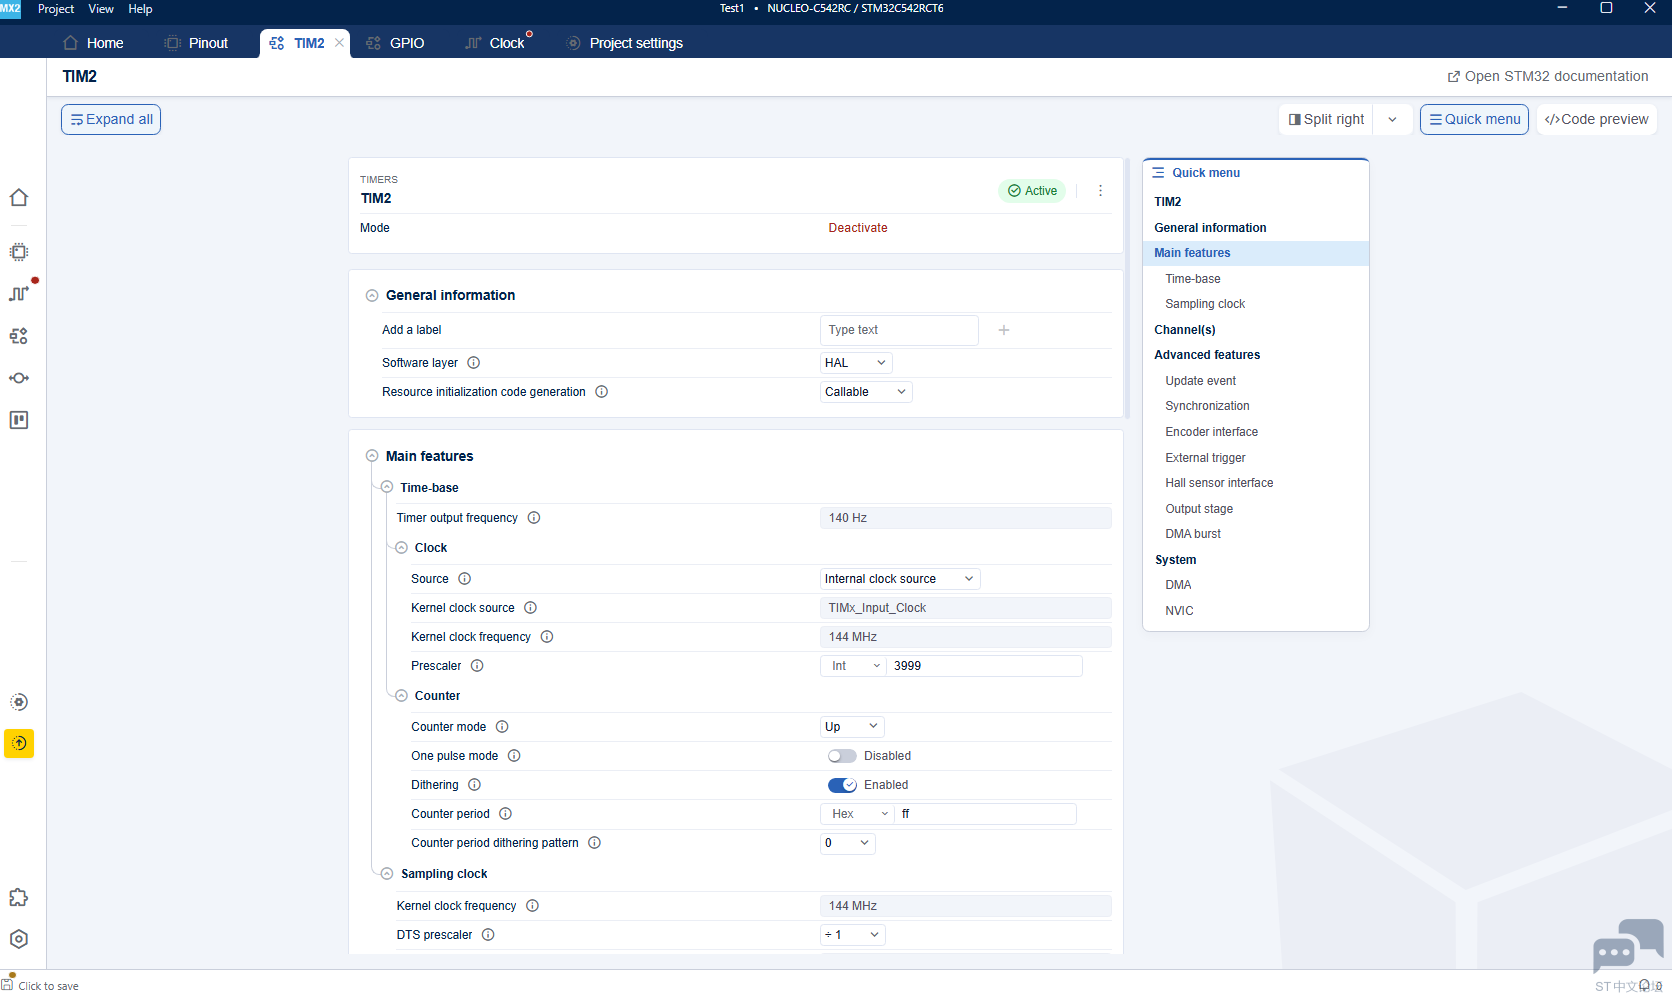Click the info icon next to Prescaler
Screen dimensions: 1672x1002
click(477, 666)
